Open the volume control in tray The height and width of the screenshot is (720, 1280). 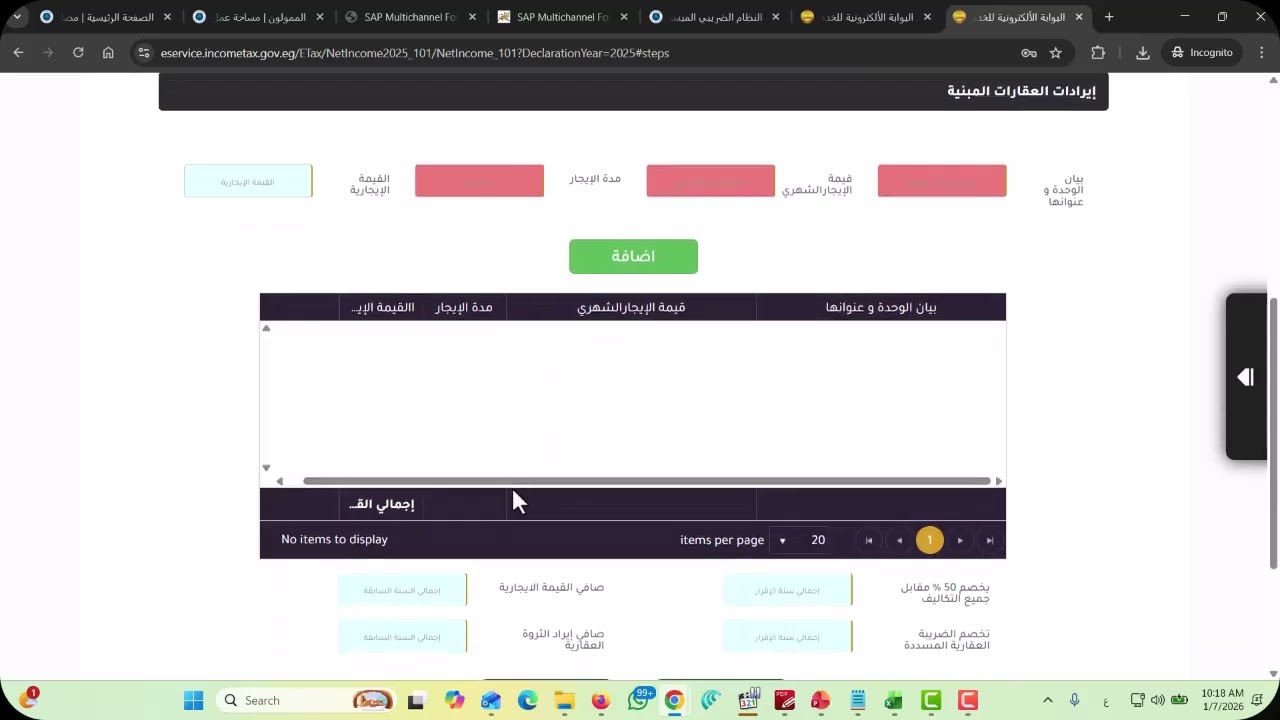(x=1157, y=700)
